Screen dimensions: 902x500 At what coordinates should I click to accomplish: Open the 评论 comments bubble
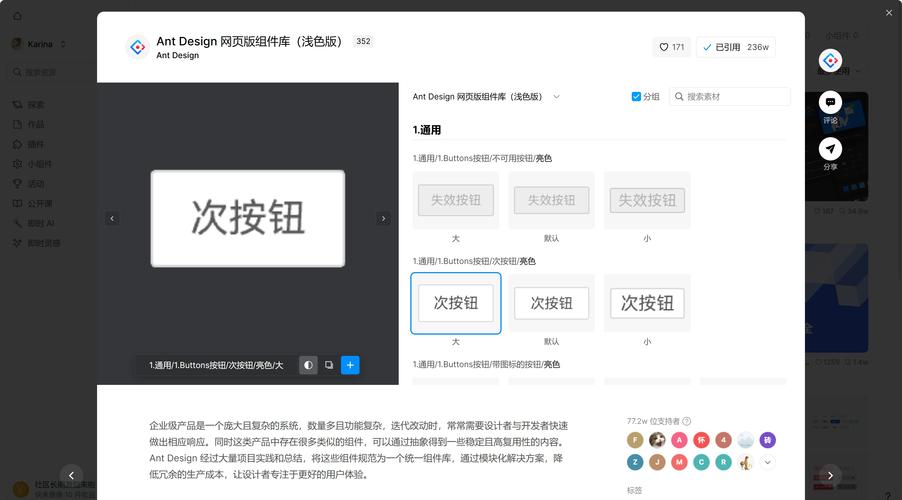pos(830,102)
